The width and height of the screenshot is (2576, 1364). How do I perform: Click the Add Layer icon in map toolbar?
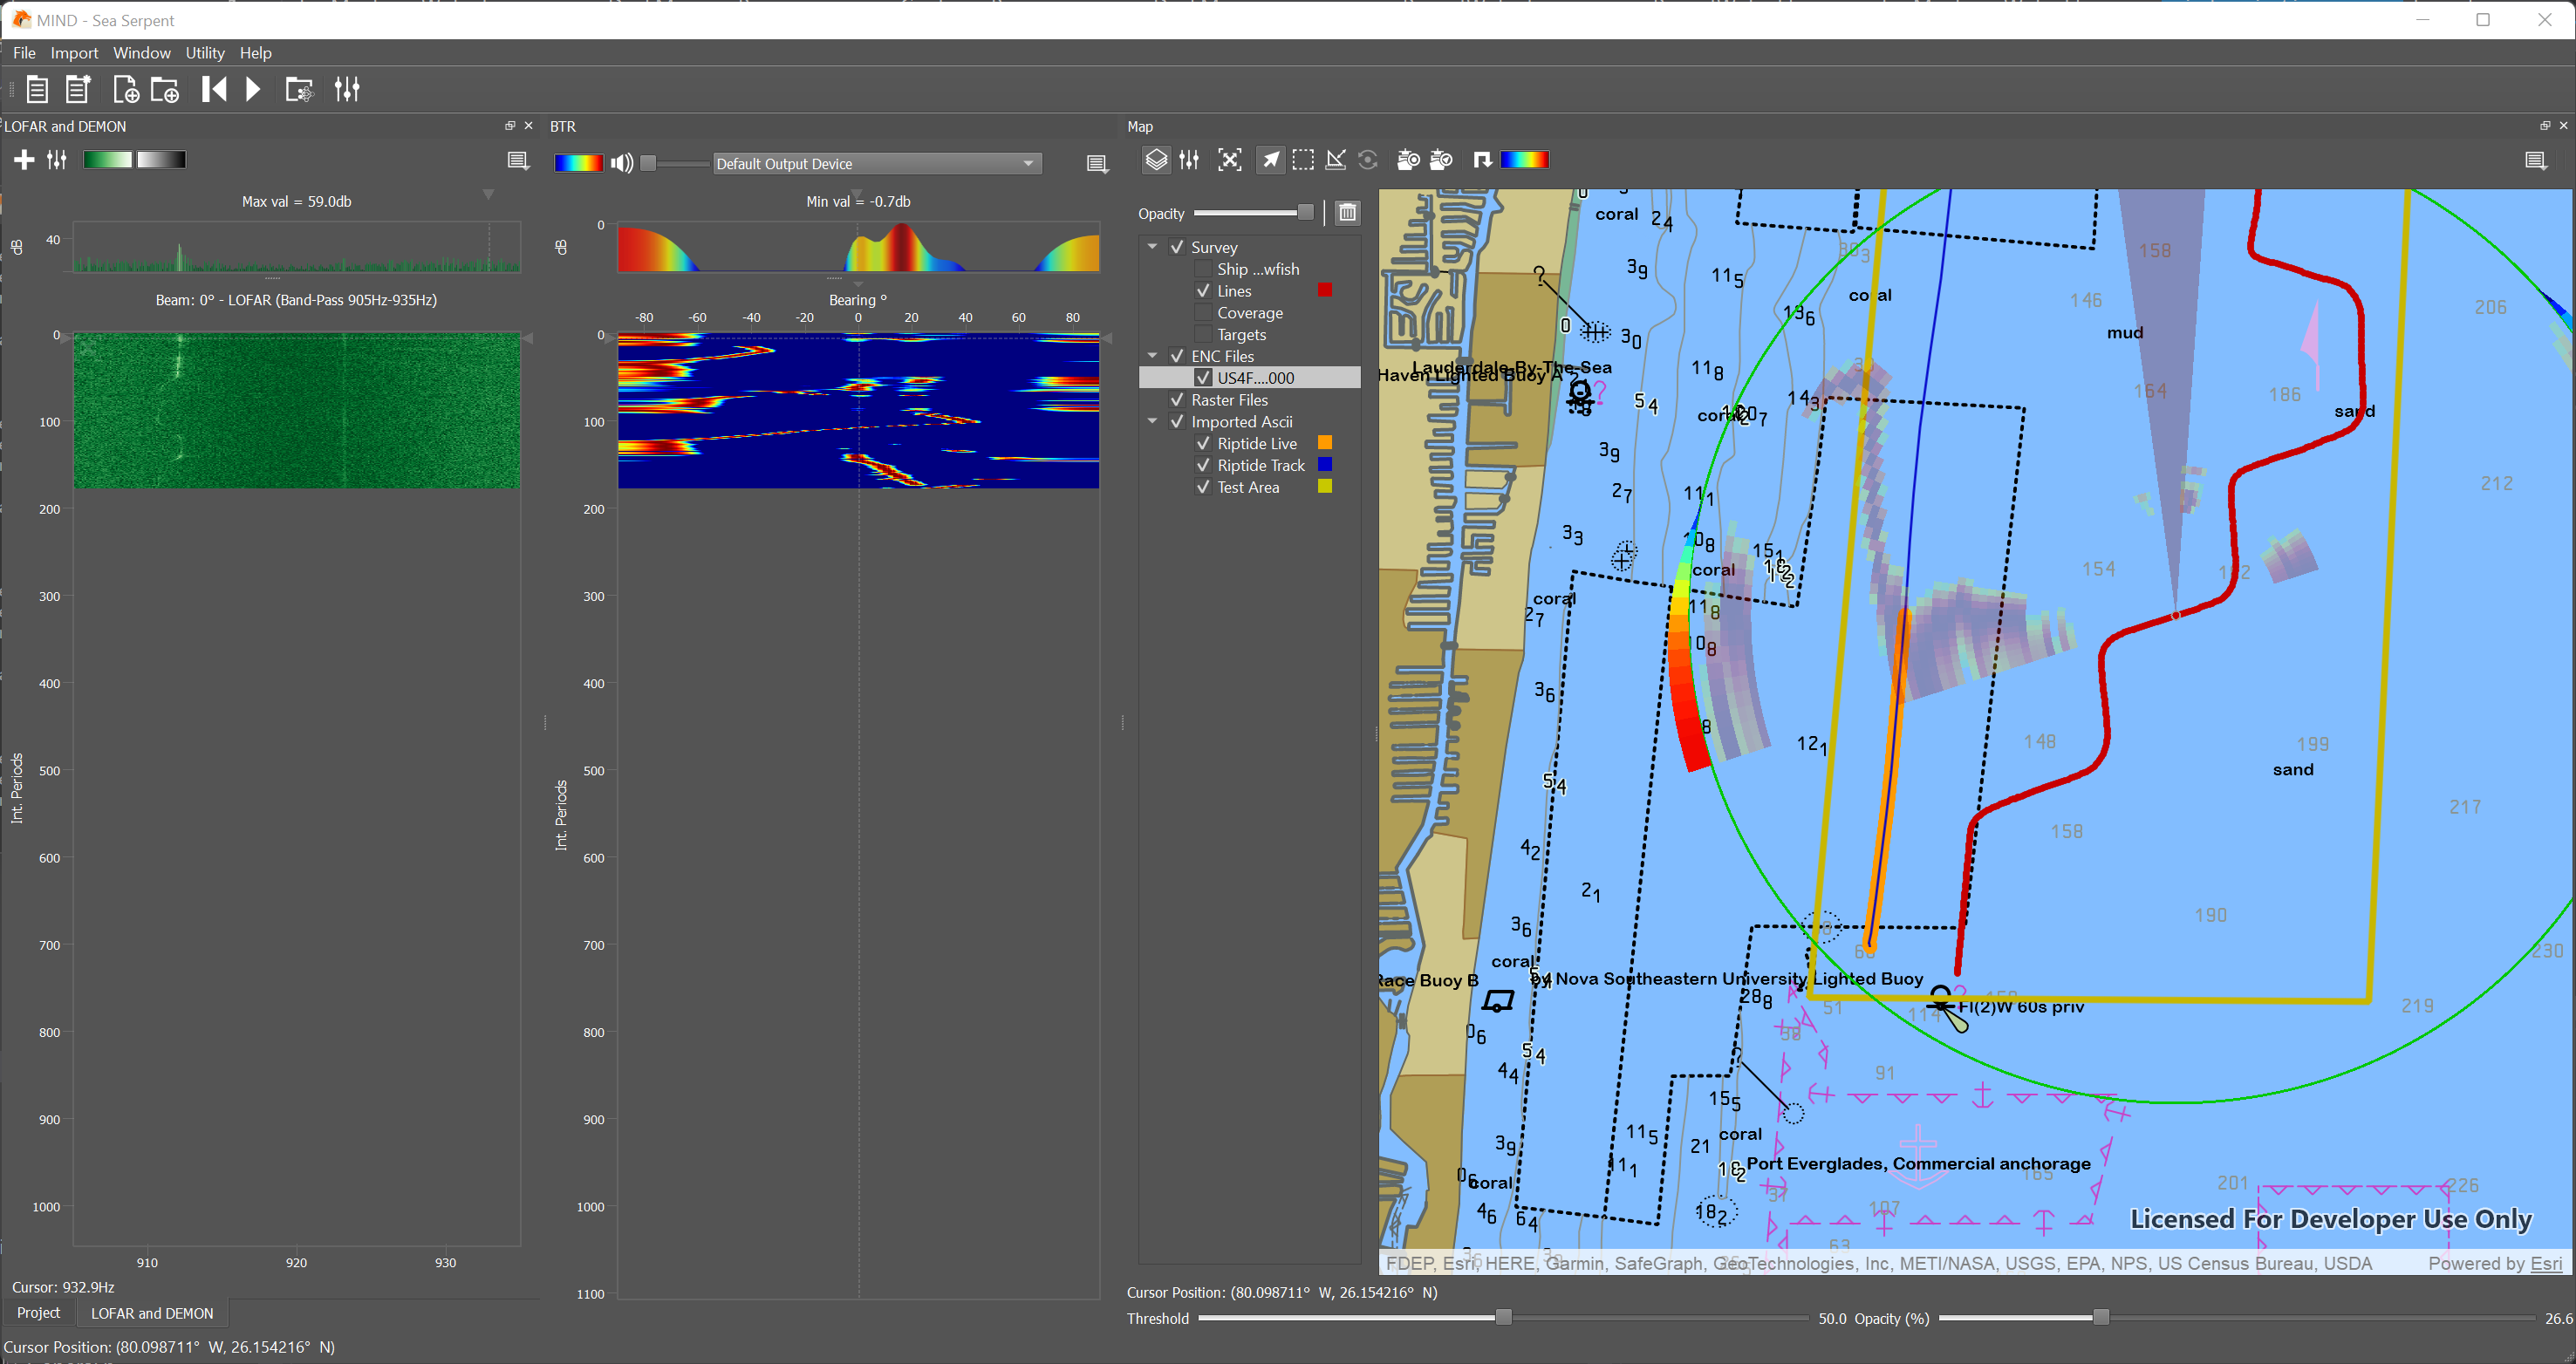1157,160
